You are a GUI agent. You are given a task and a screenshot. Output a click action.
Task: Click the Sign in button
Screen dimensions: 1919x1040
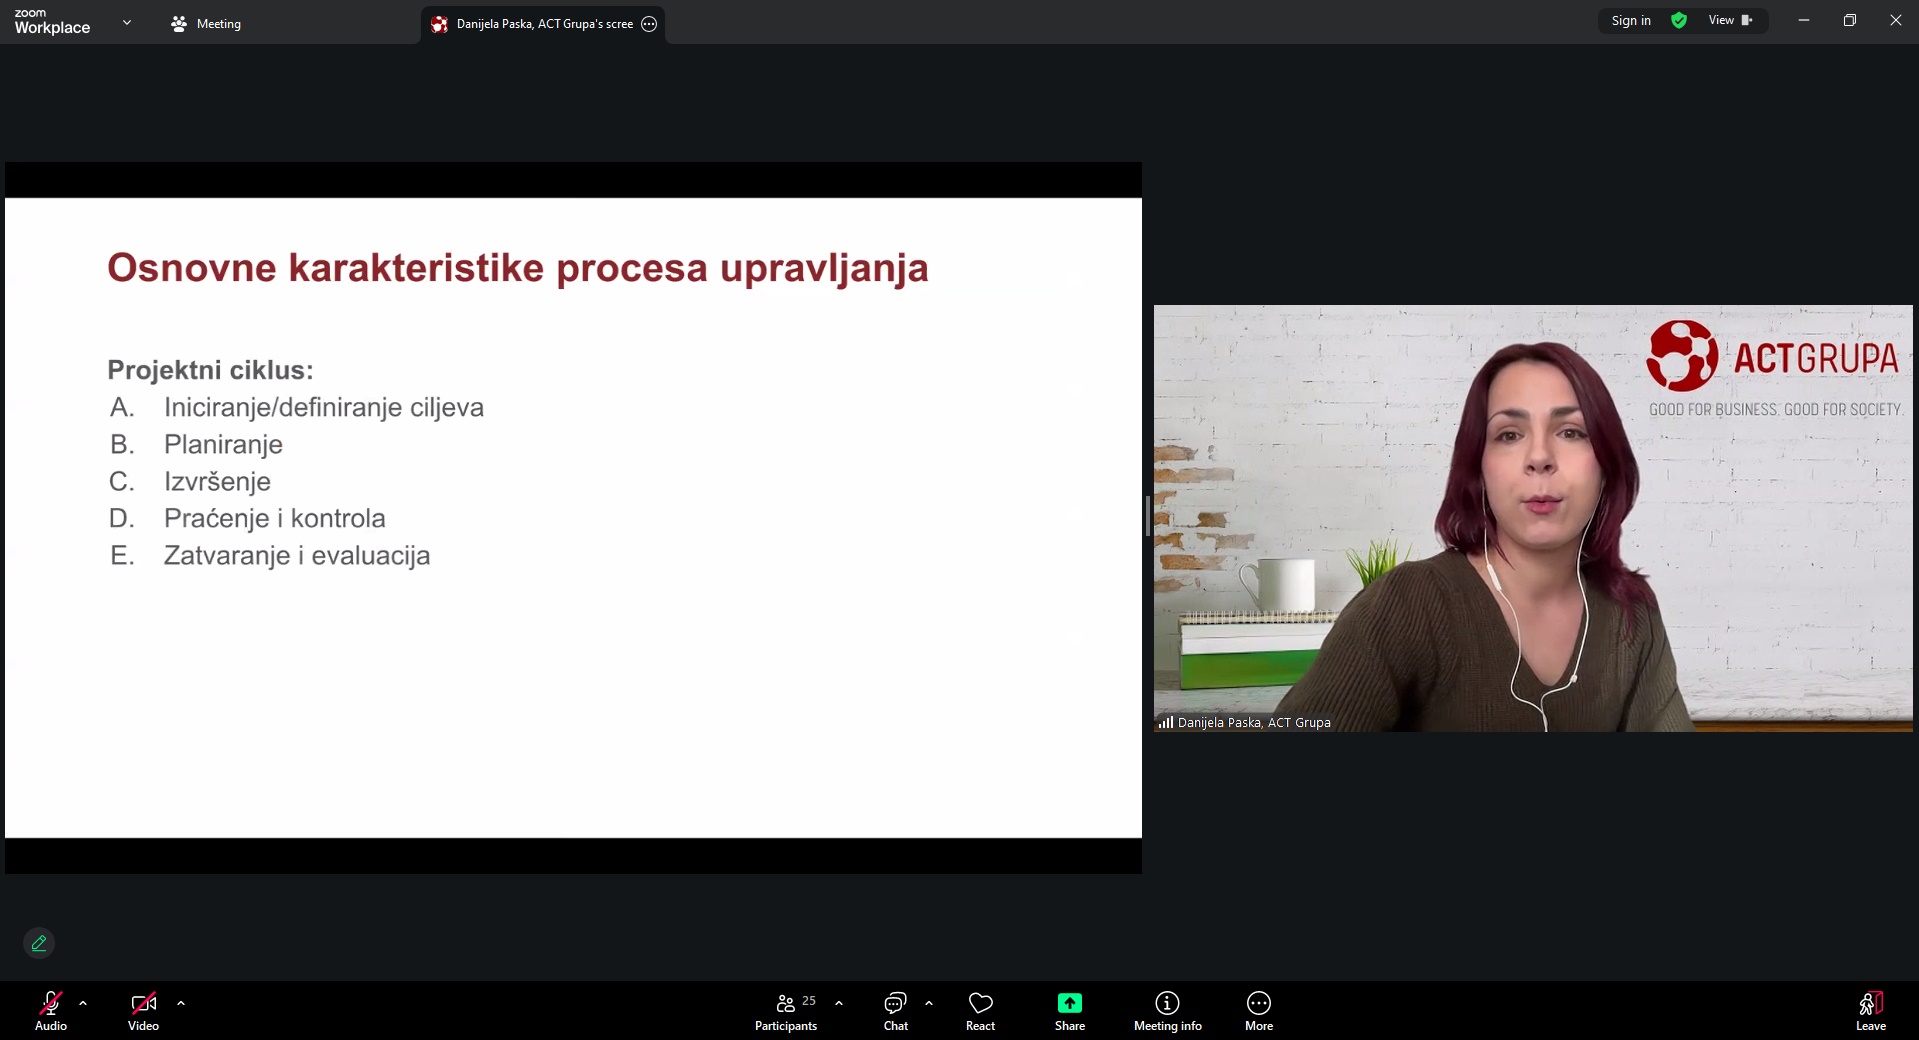pyautogui.click(x=1631, y=21)
